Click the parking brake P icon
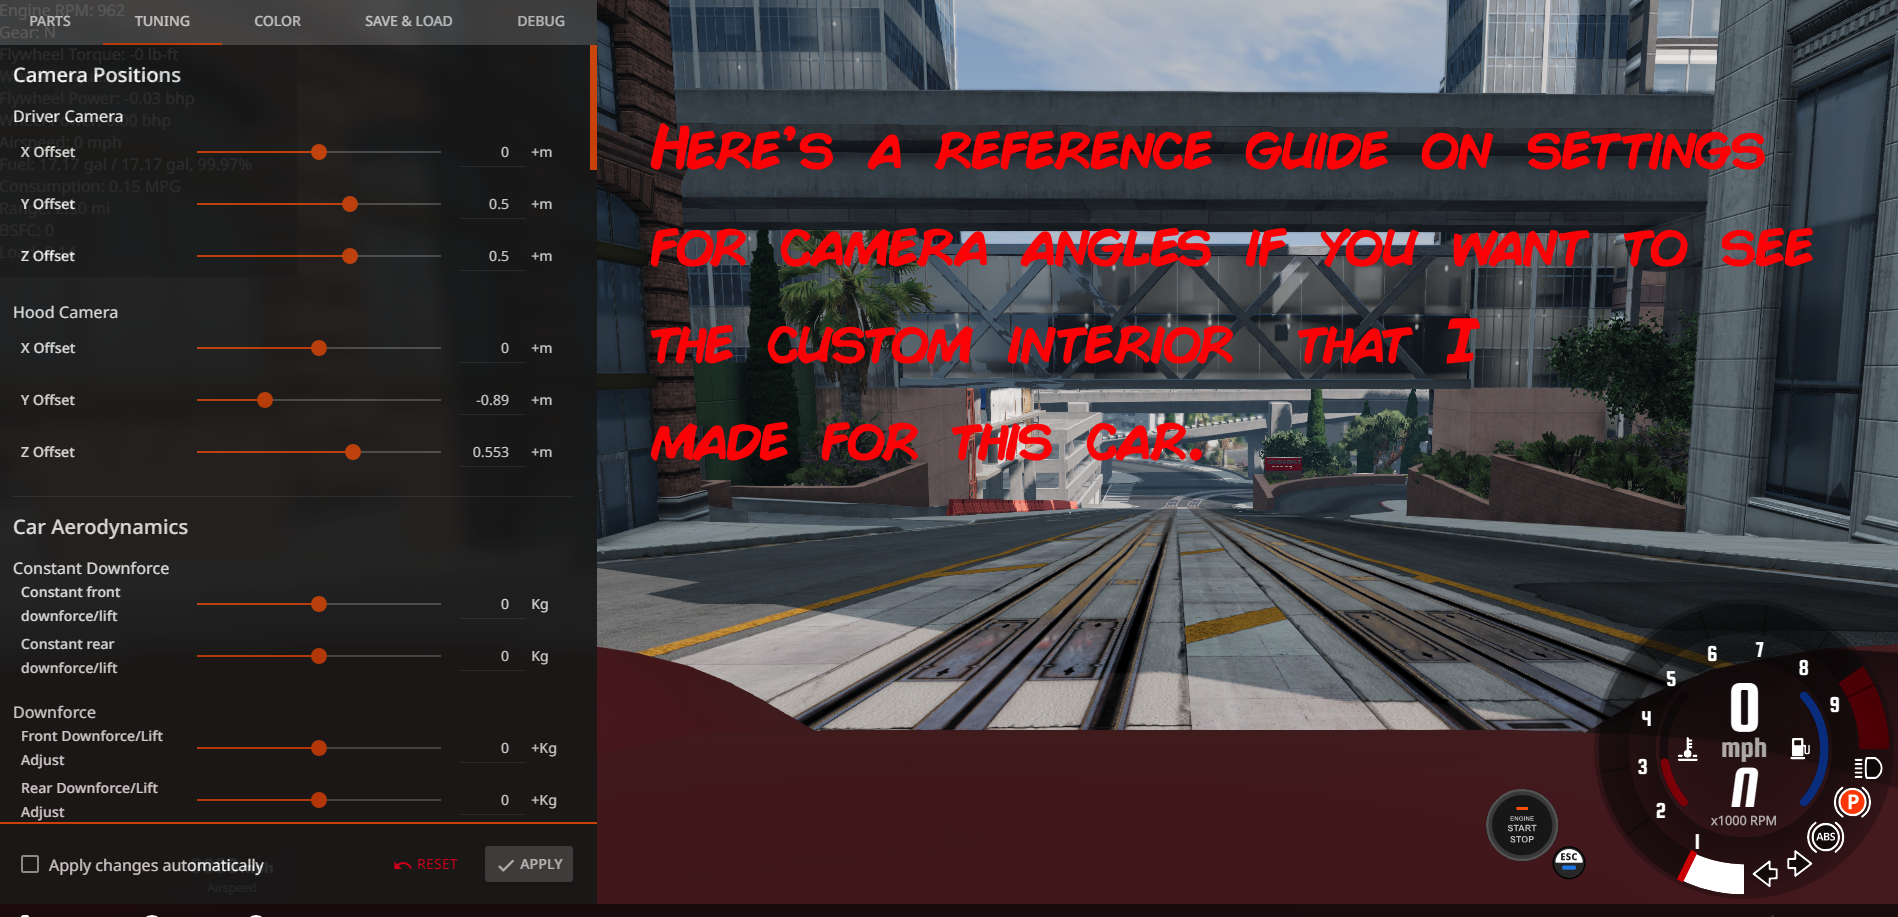The height and width of the screenshot is (917, 1898). (x=1852, y=802)
